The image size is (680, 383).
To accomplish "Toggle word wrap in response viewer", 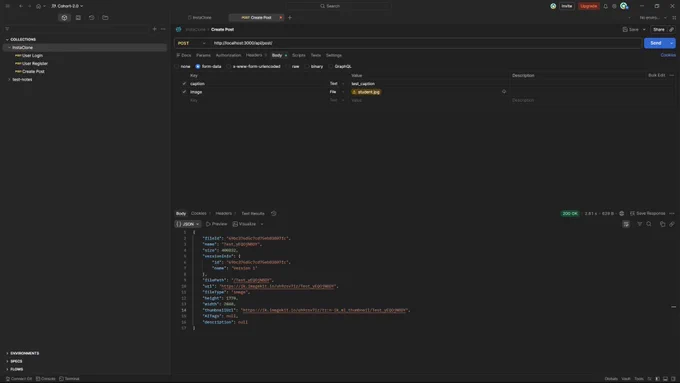I will 626,224.
